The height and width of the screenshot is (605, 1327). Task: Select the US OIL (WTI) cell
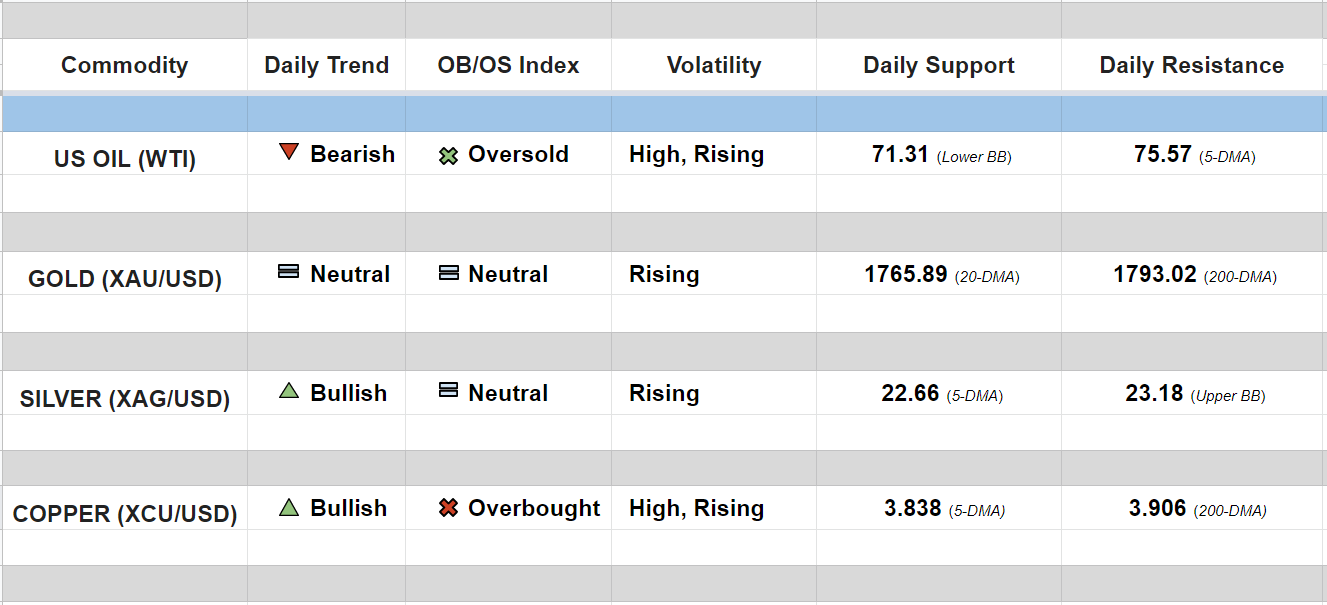pos(124,159)
